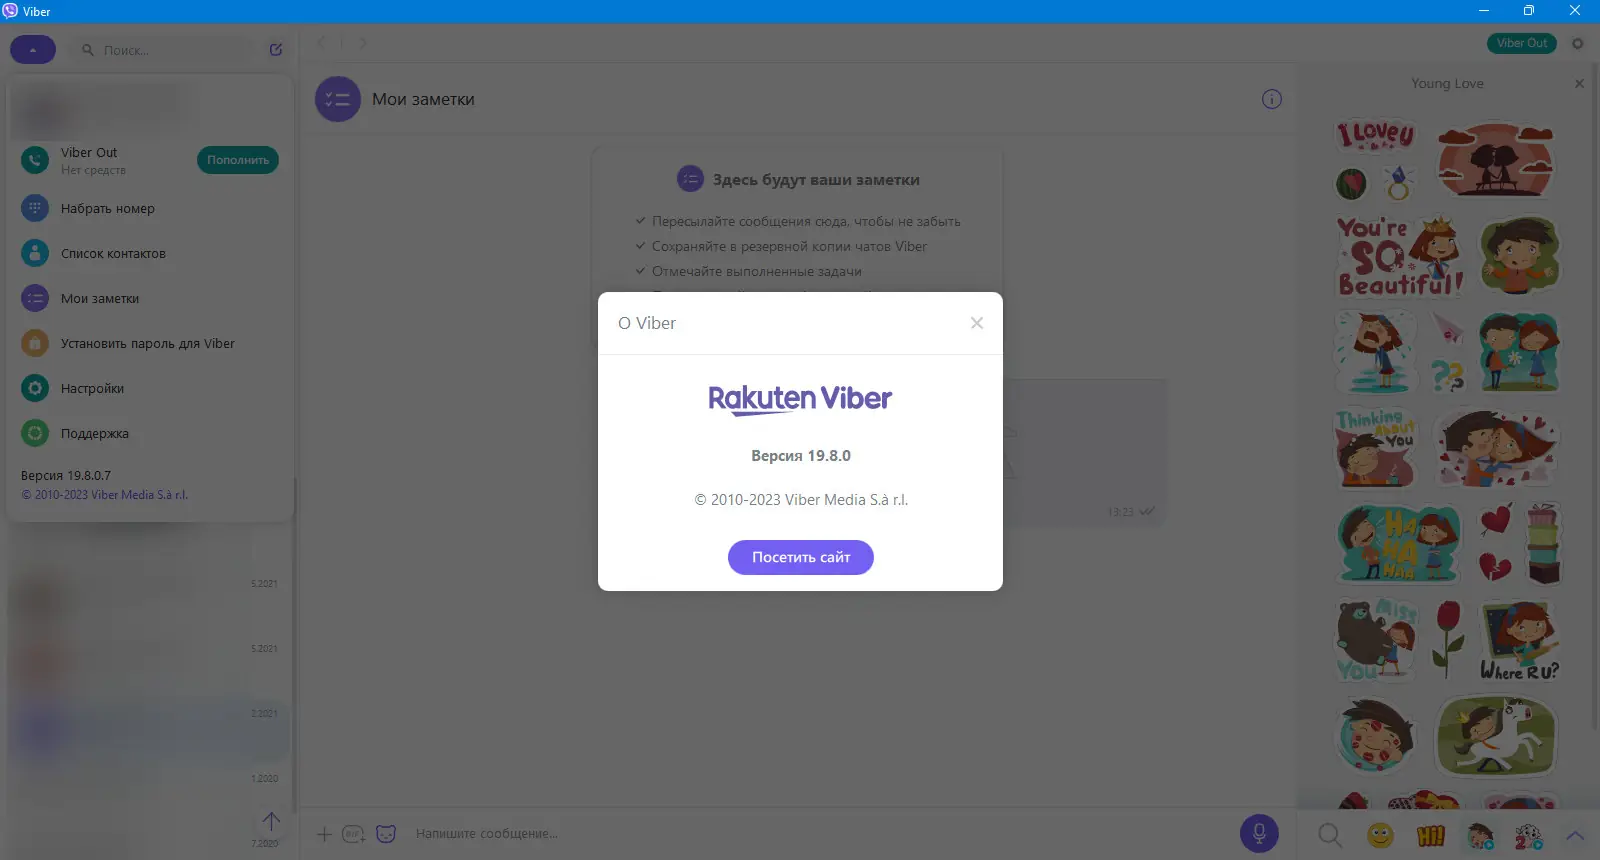
Task: Click the Посетить сайт button
Action: click(800, 557)
